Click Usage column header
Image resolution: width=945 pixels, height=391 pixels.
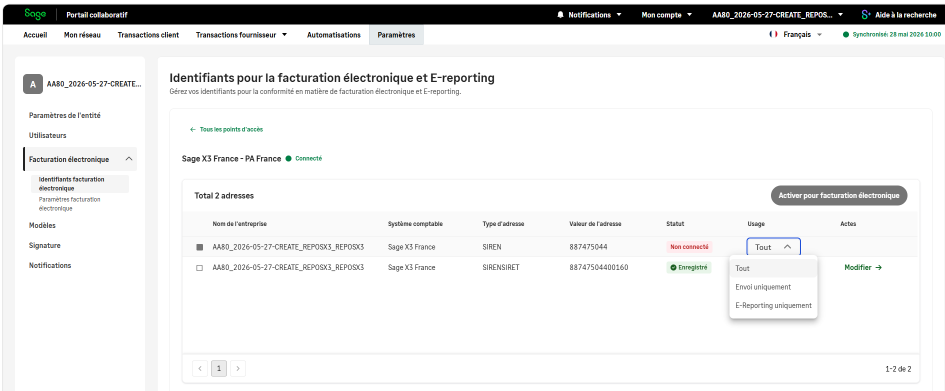pos(756,224)
